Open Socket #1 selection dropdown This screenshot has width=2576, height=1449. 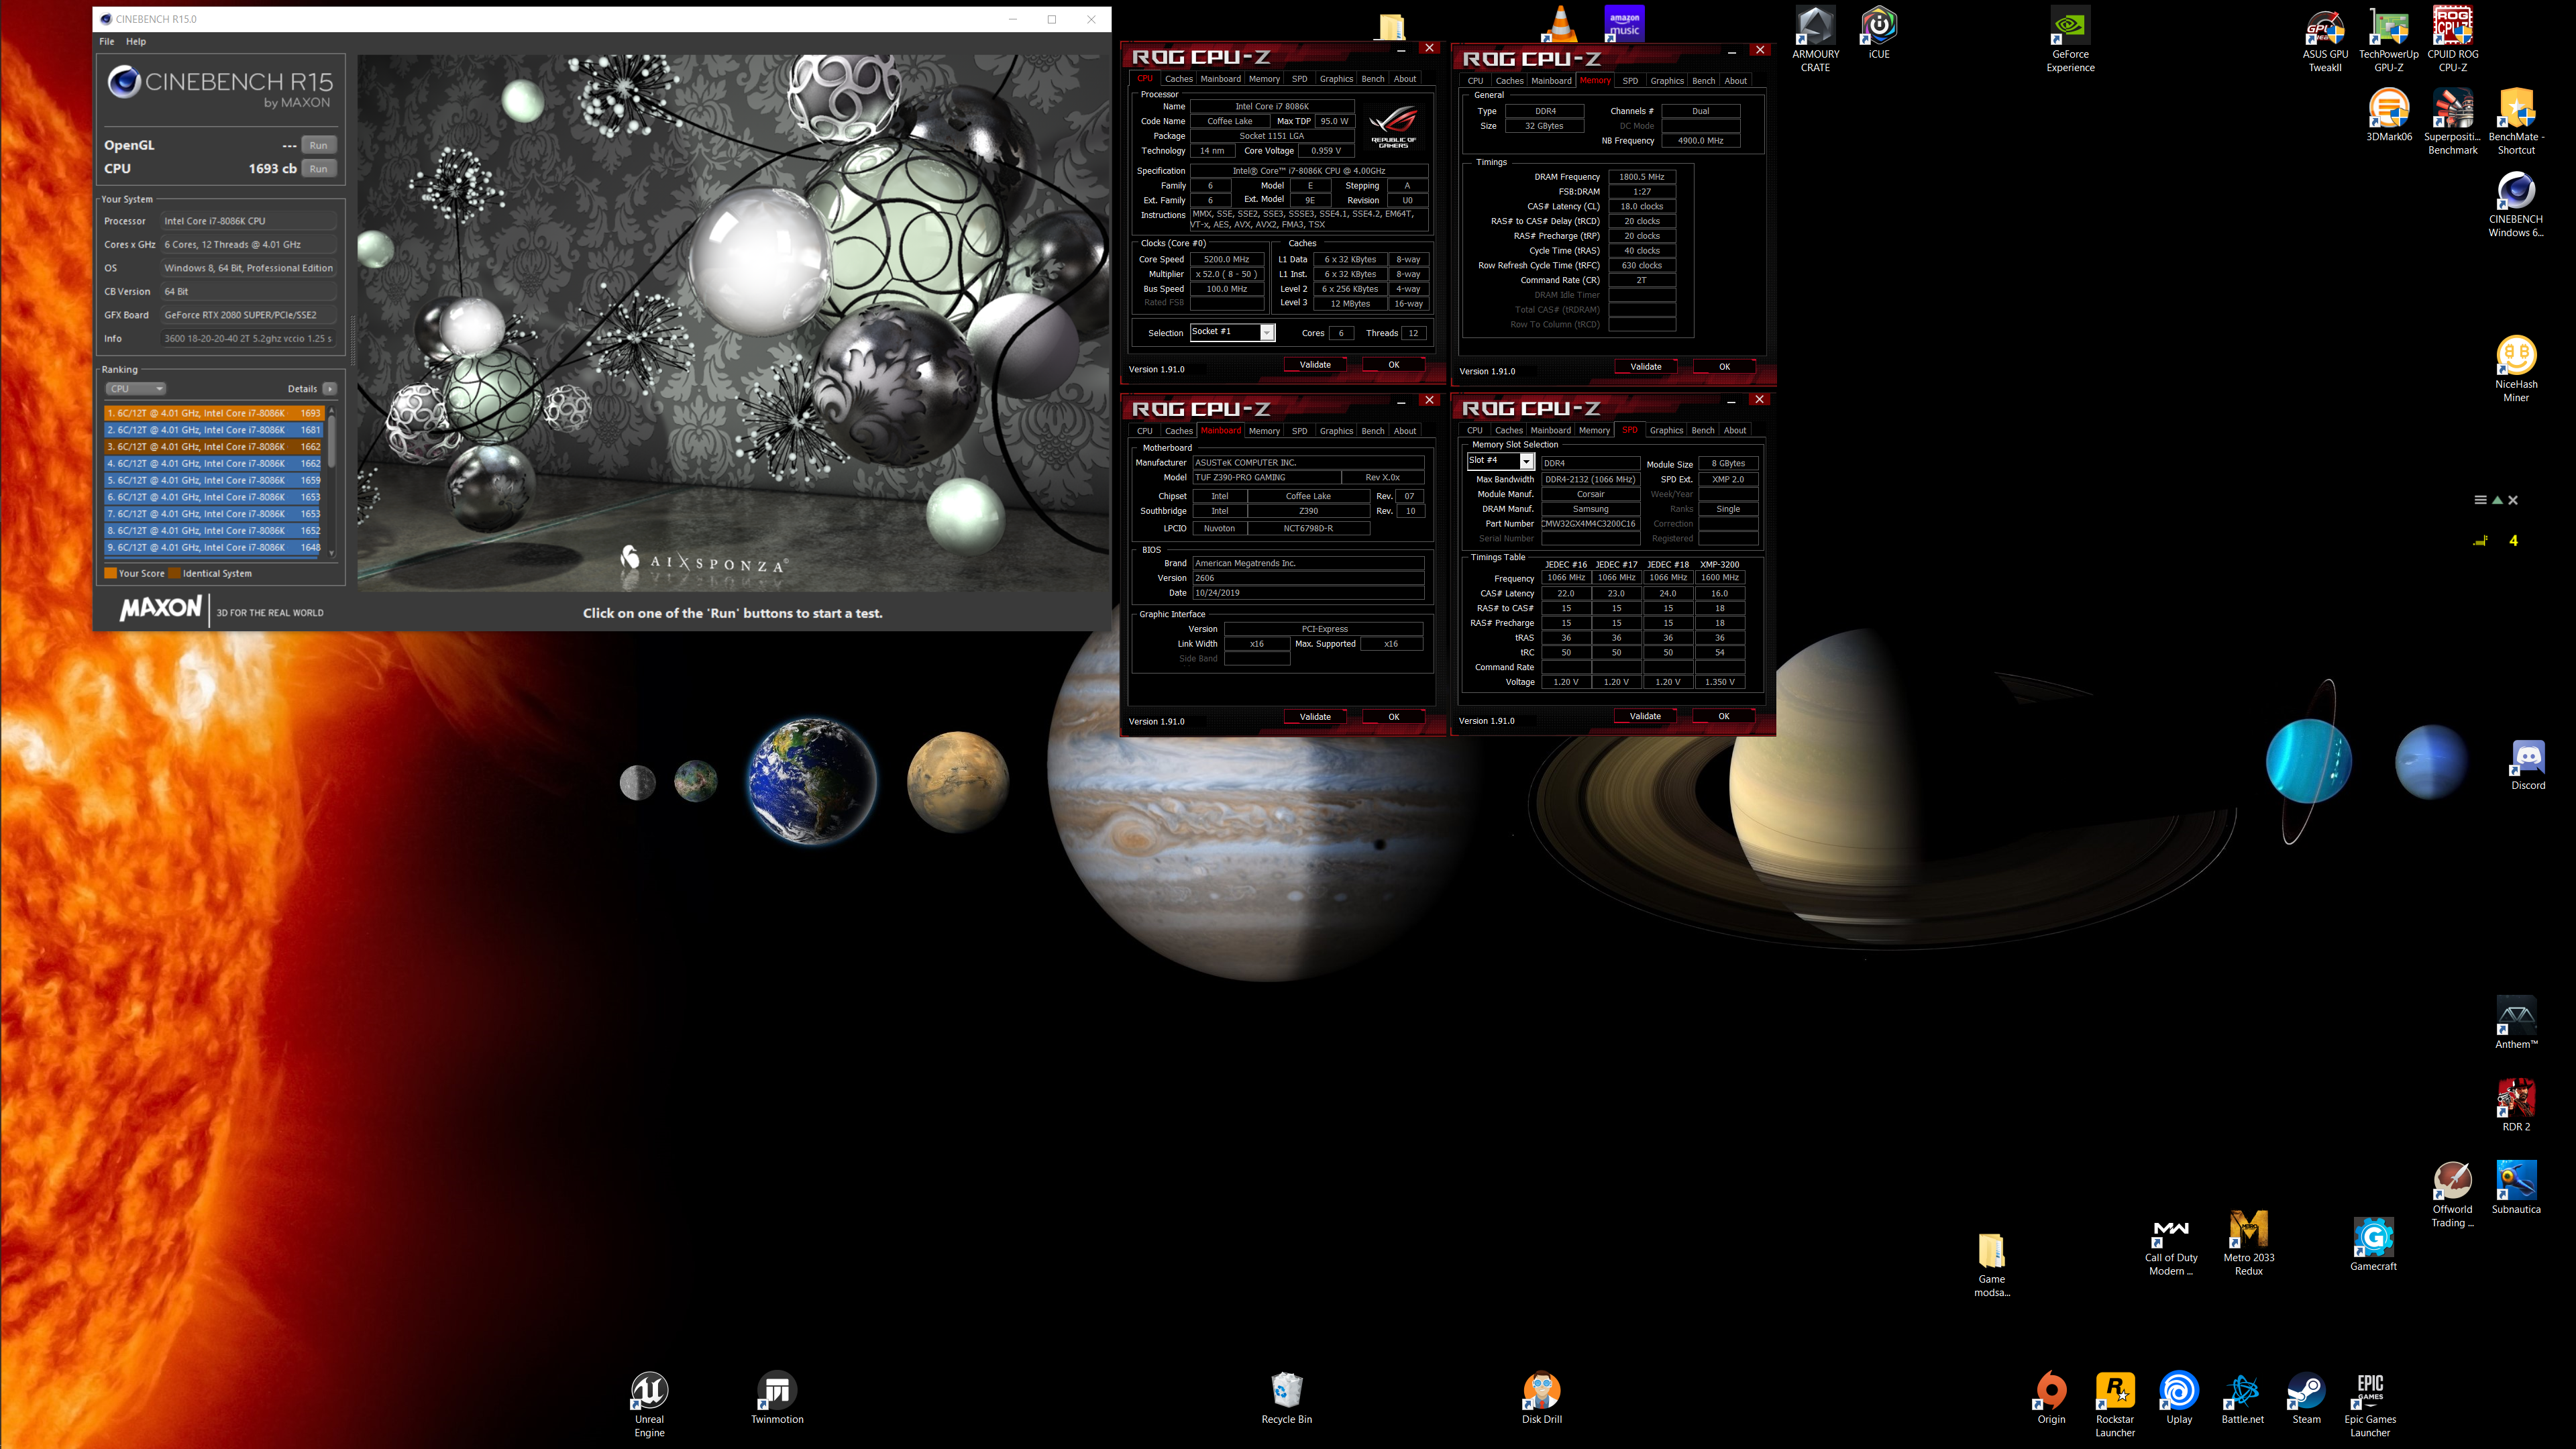pos(1232,332)
